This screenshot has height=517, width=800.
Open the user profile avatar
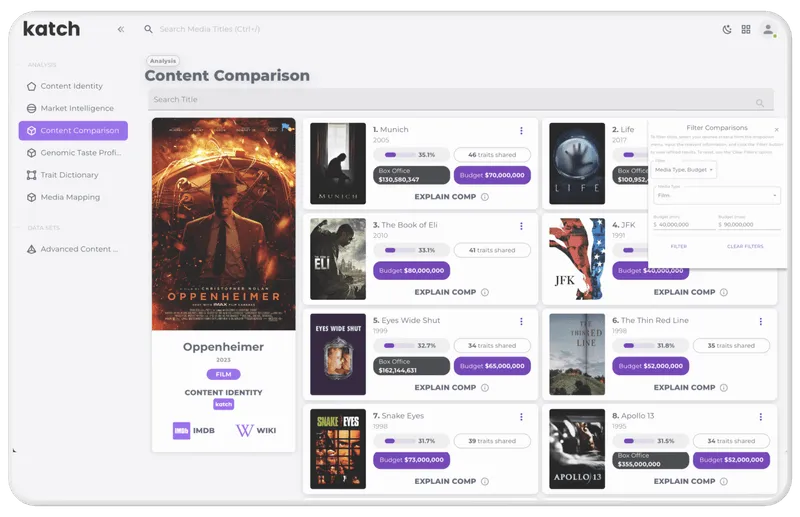pos(768,29)
